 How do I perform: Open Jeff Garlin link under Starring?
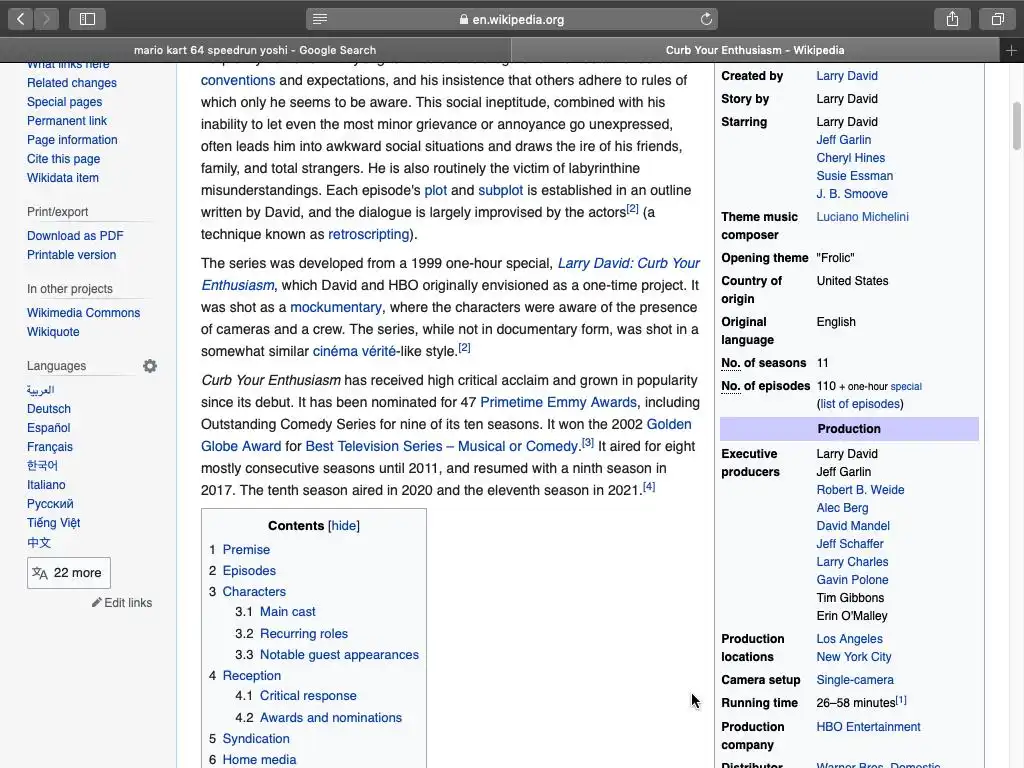coord(844,140)
